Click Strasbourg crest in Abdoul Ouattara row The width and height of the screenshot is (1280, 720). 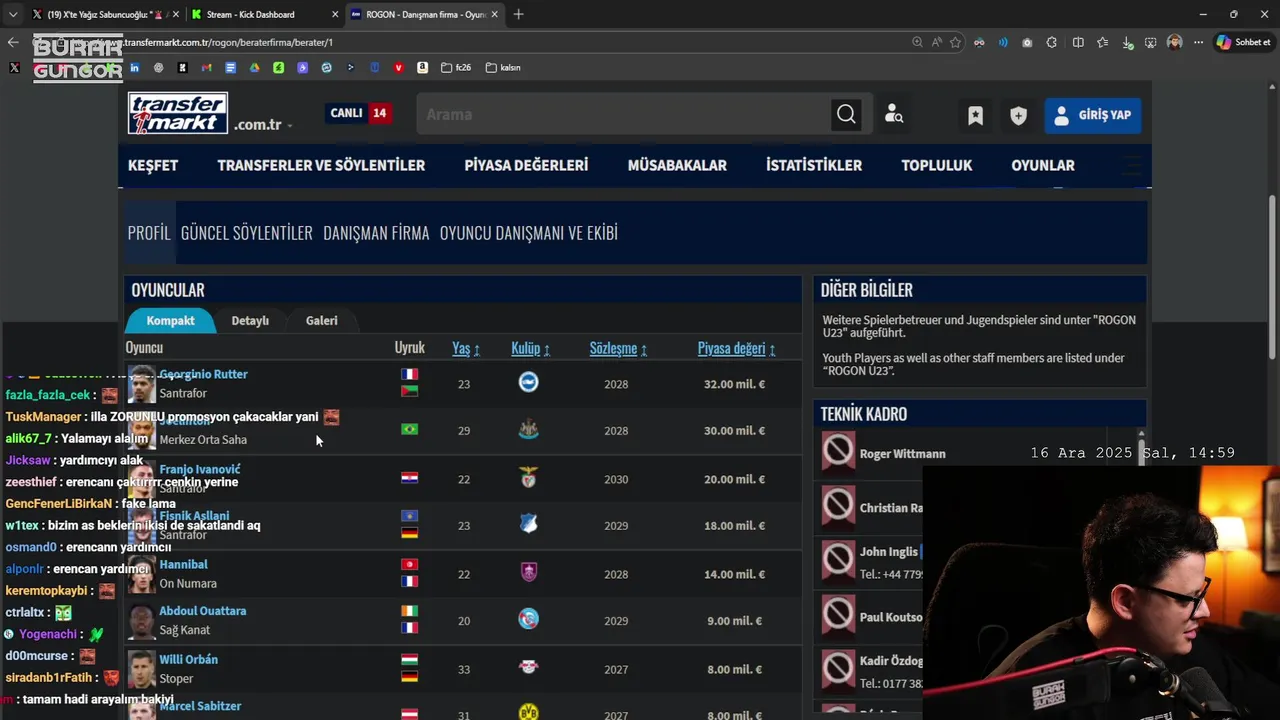[x=528, y=620]
